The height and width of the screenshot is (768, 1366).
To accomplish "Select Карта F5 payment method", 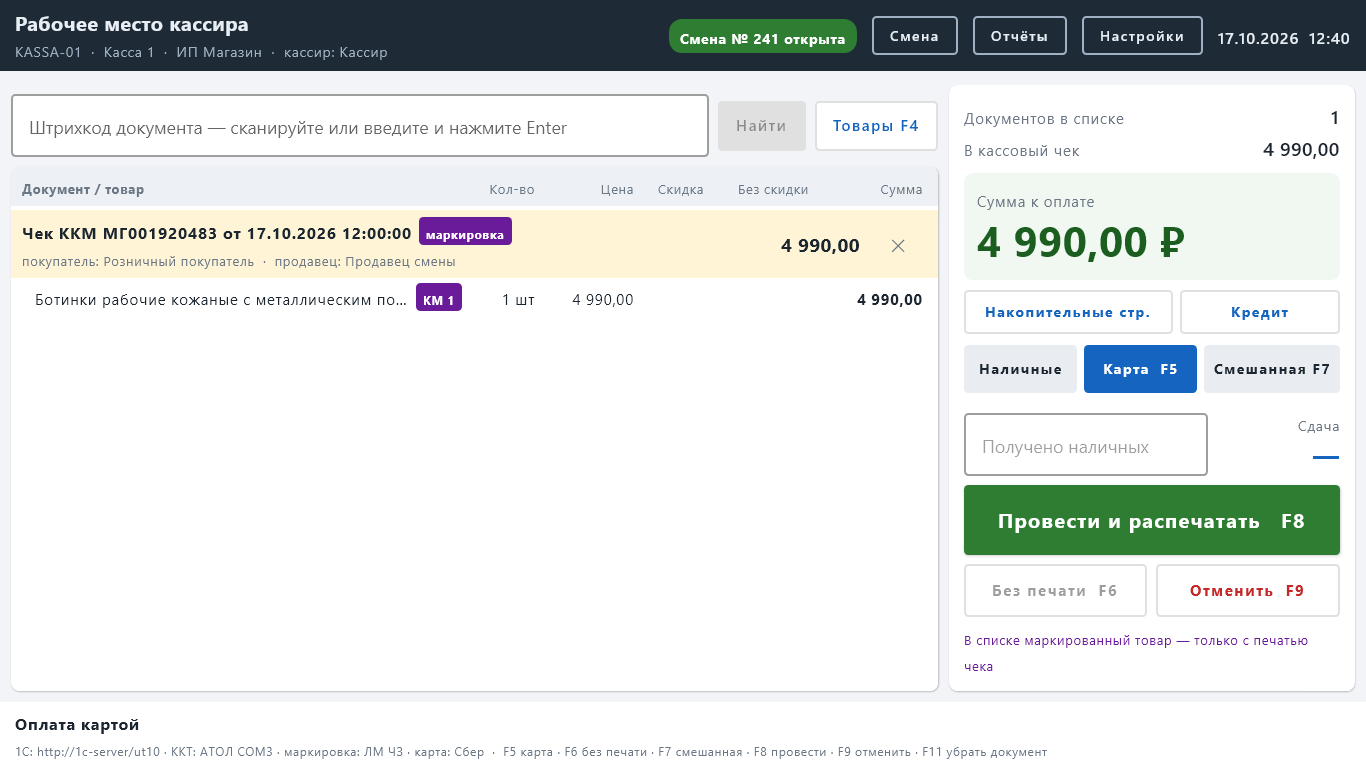I will pyautogui.click(x=1140, y=369).
